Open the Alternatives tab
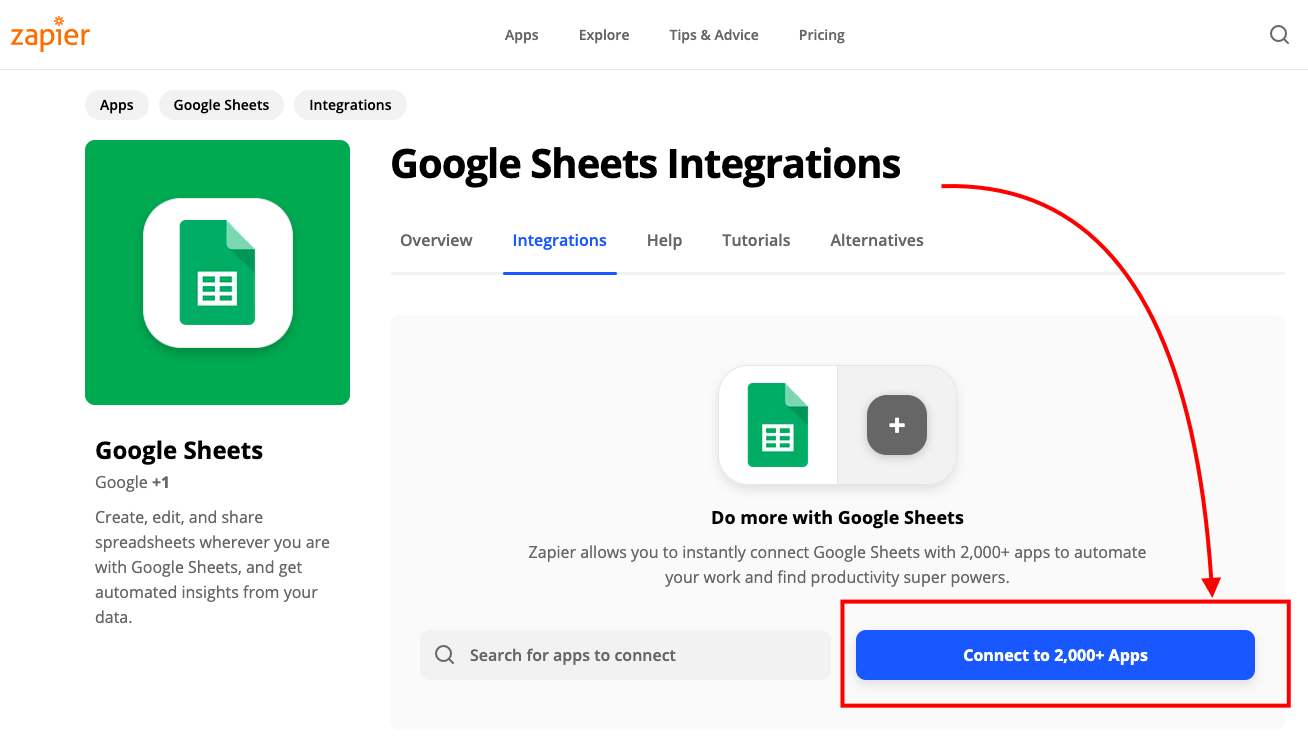 tap(877, 240)
